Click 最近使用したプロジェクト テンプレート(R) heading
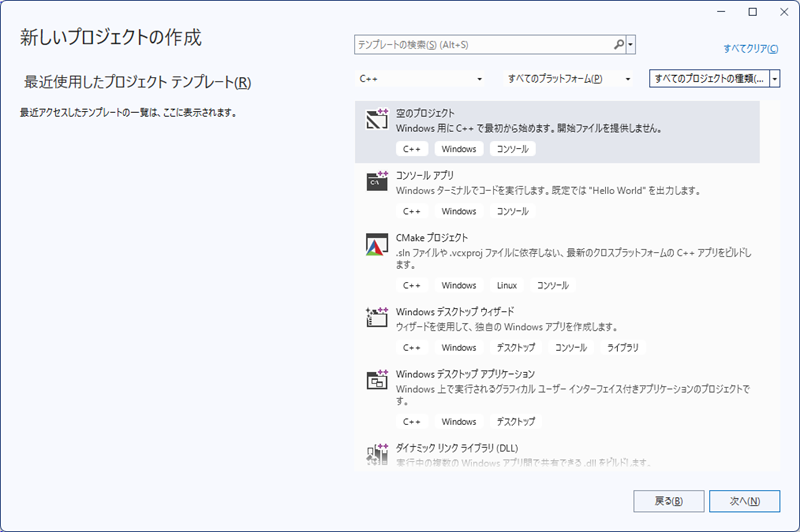Viewport: 800px width, 532px height. (x=137, y=83)
